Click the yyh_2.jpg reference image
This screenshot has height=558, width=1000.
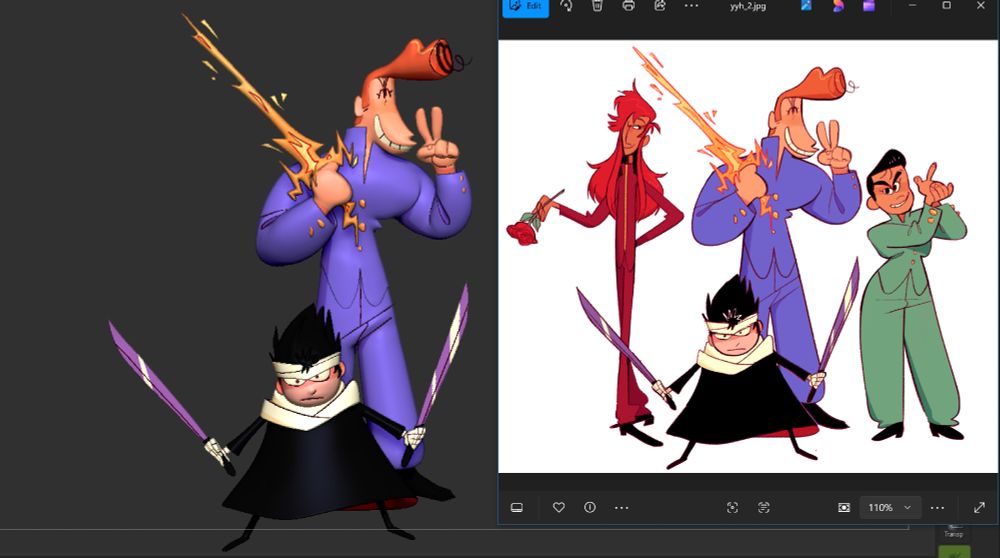click(x=747, y=256)
